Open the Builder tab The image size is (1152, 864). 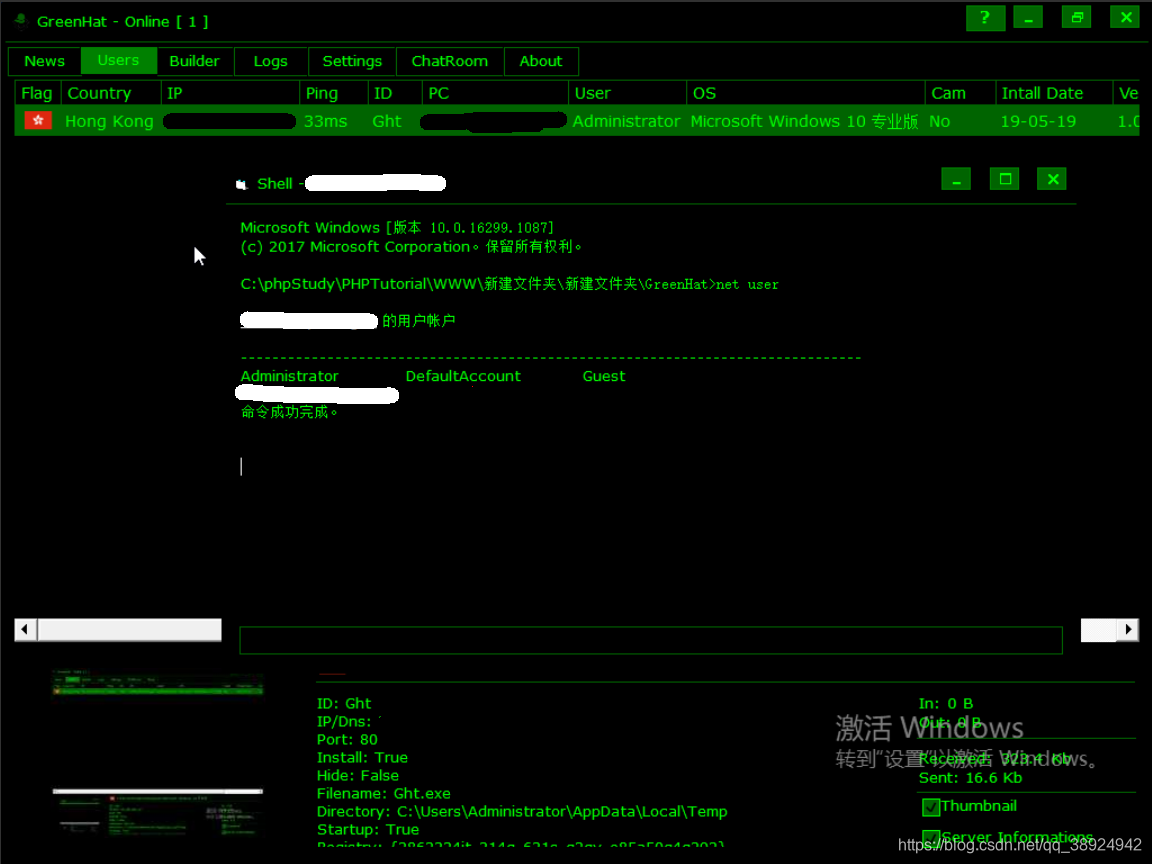pyautogui.click(x=195, y=62)
